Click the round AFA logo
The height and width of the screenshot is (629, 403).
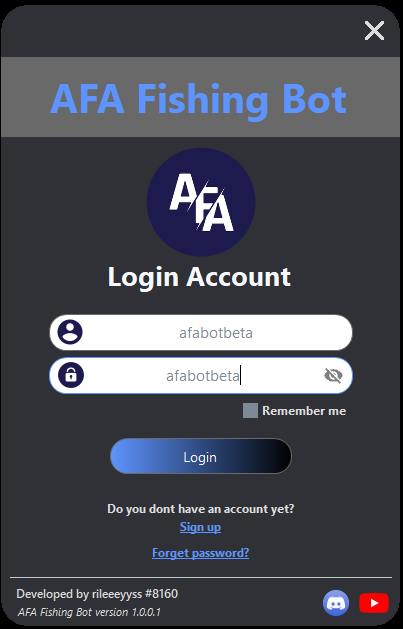(x=201, y=202)
